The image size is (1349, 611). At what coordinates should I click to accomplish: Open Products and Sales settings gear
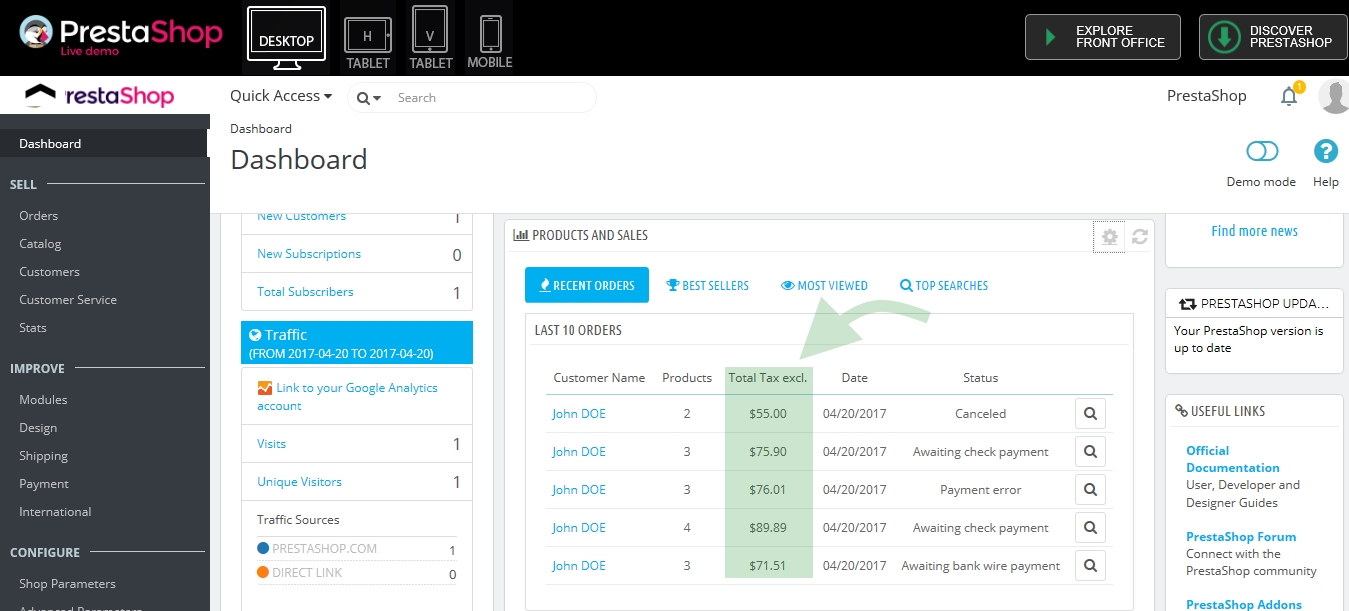click(1109, 237)
